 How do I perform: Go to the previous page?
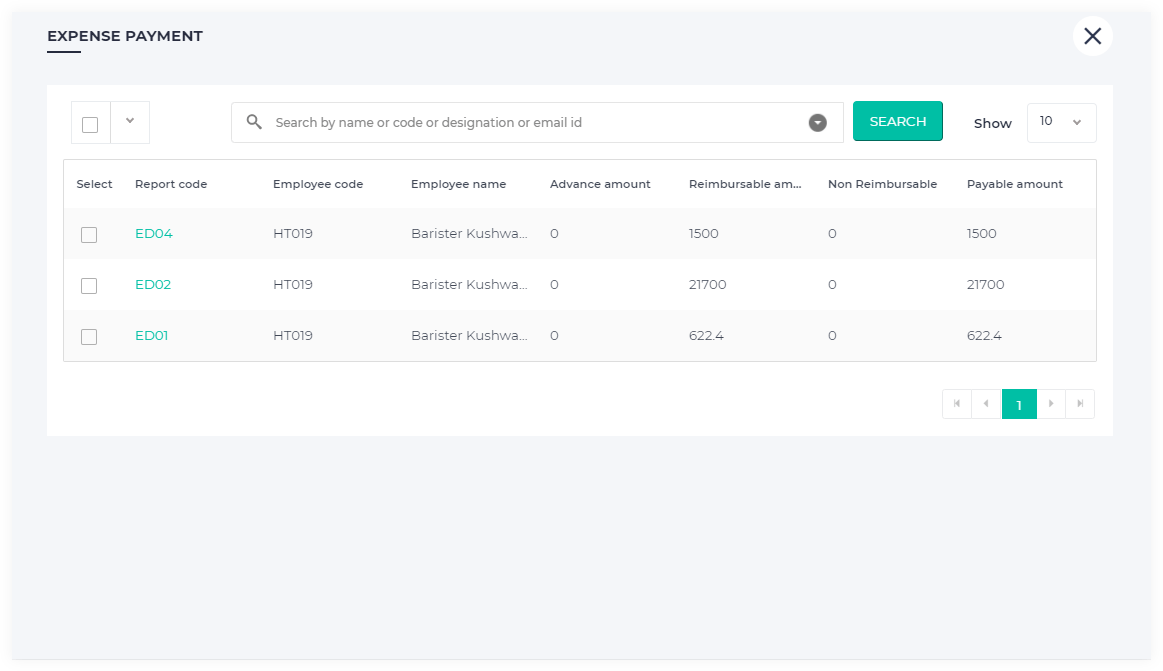986,404
